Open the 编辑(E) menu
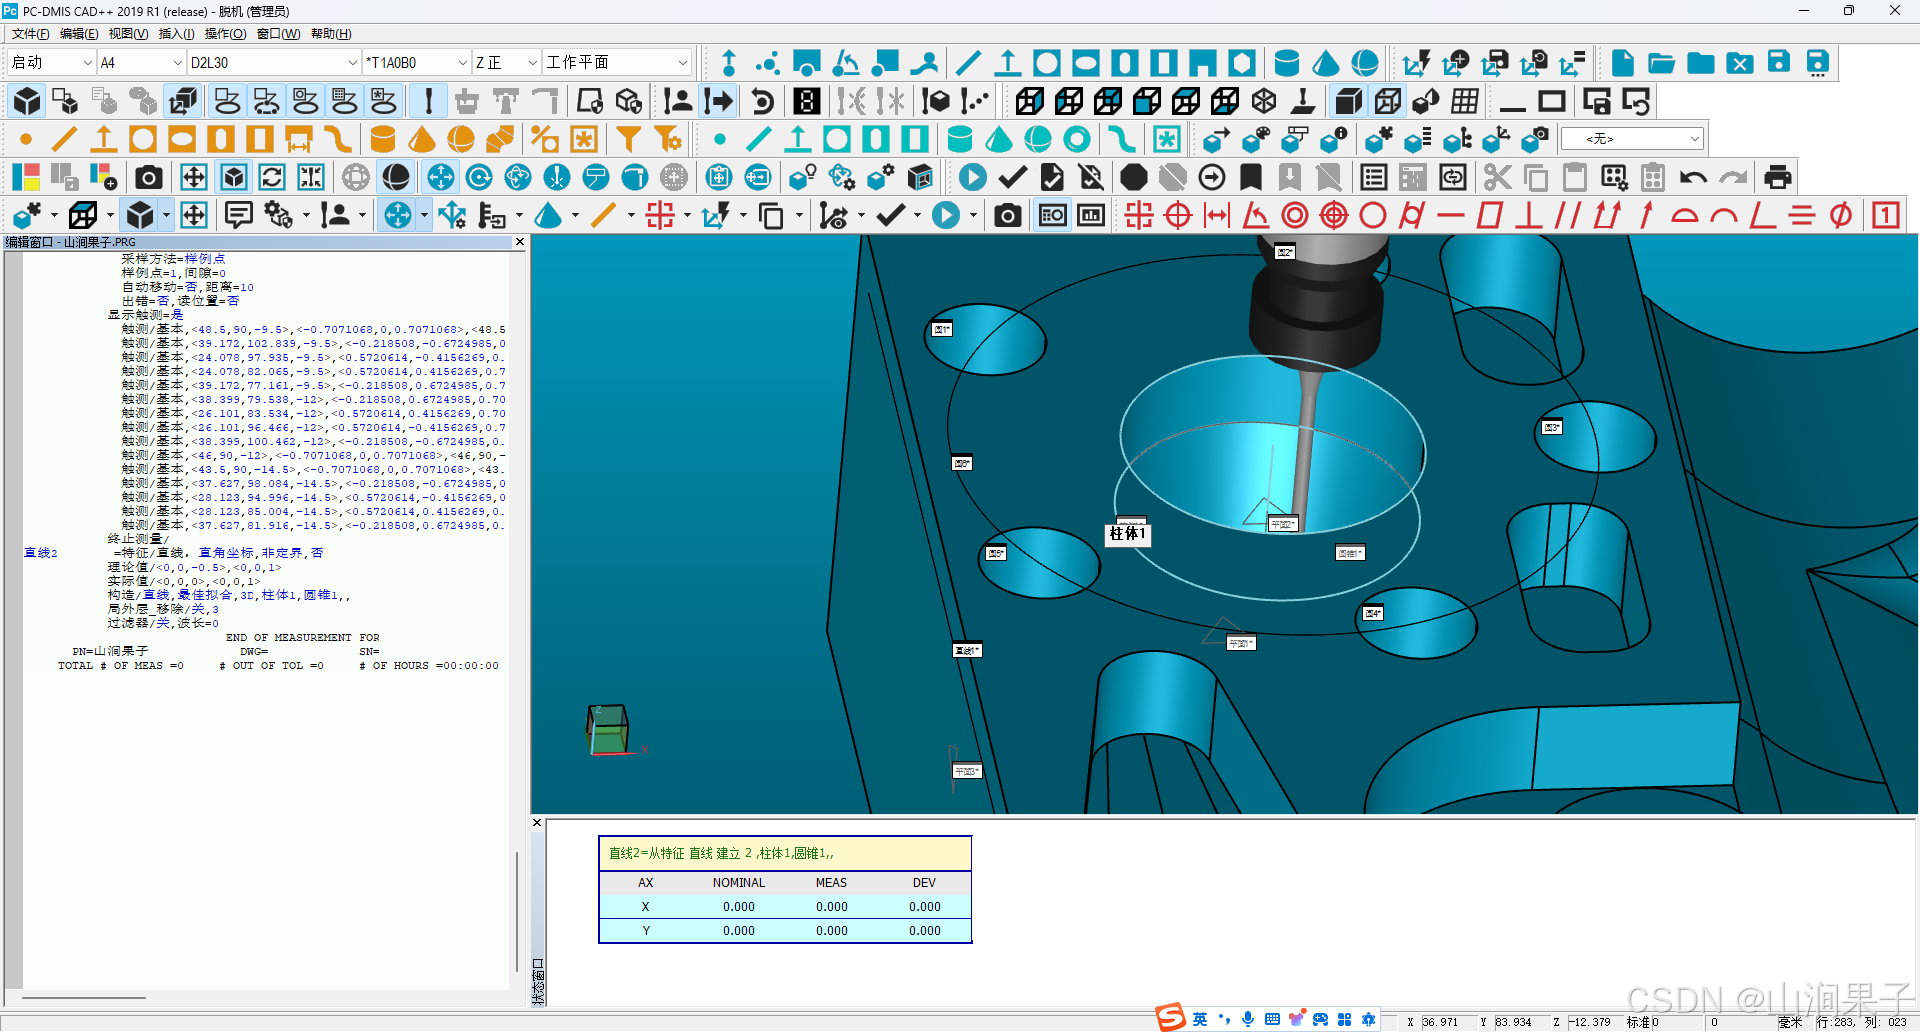Viewport: 1920px width, 1032px height. pos(79,34)
